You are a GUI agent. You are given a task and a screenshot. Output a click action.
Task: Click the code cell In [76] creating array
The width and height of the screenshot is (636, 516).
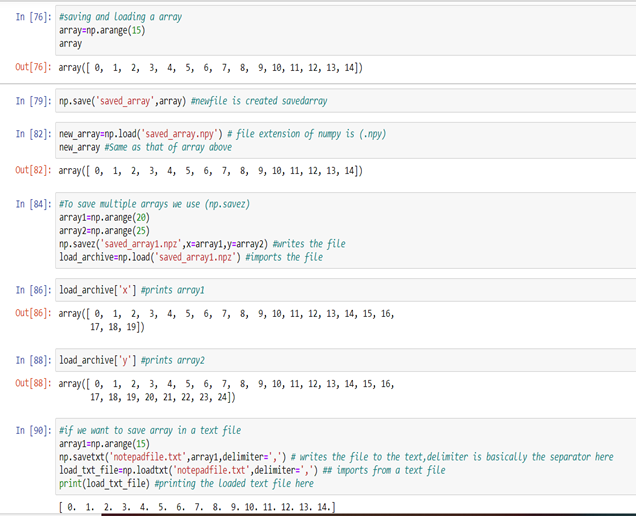[x=346, y=30]
